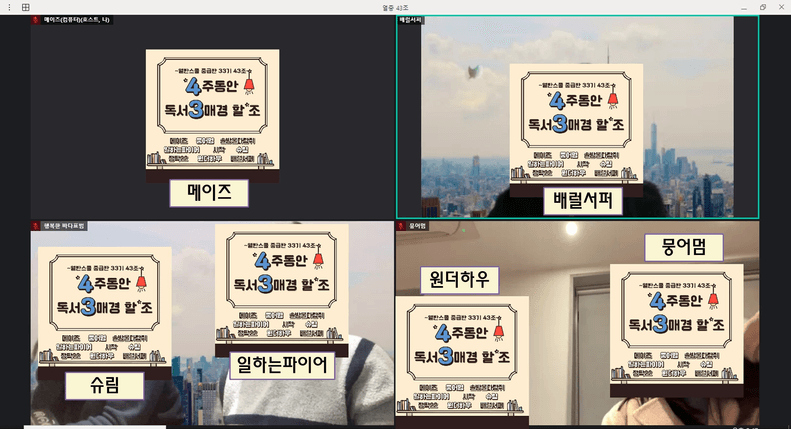Restore down the meeting window
Image resolution: width=791 pixels, height=429 pixels.
(x=763, y=7)
